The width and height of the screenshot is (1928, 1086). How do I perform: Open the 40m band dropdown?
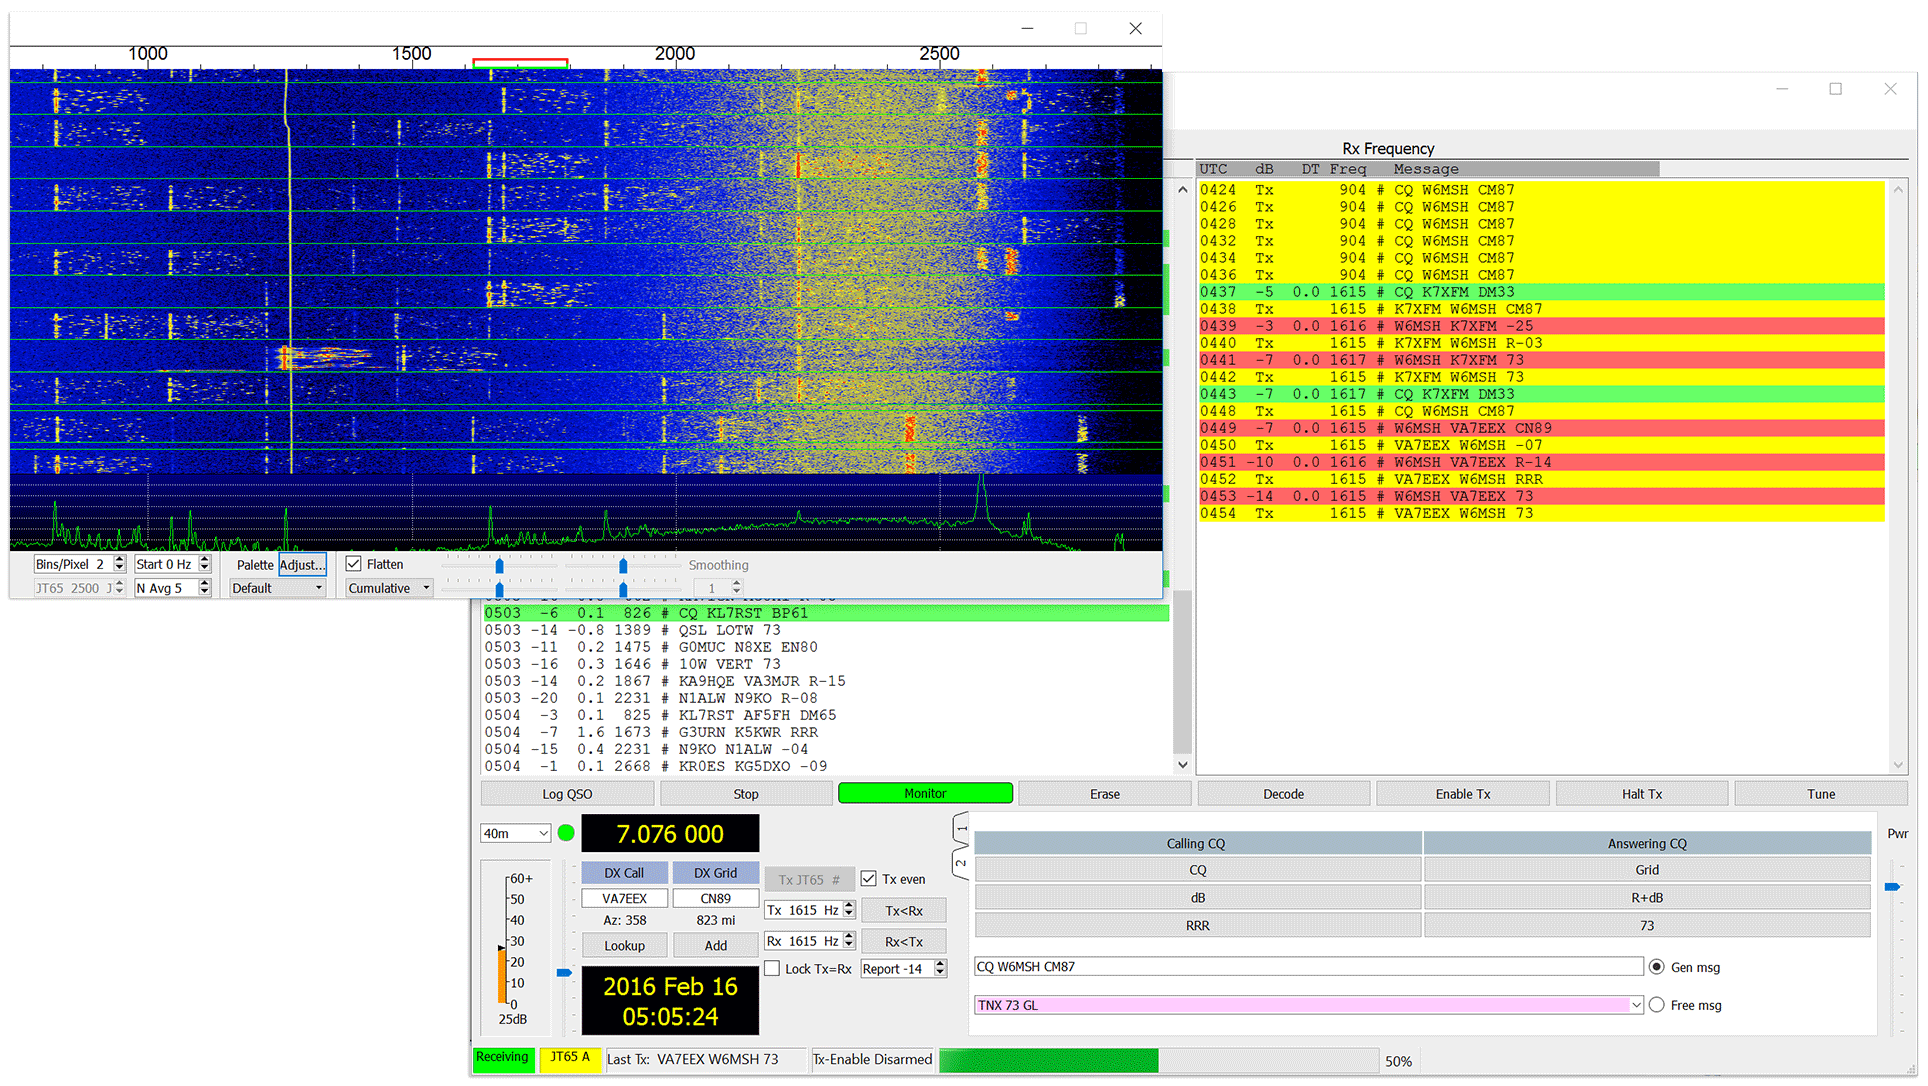point(516,834)
